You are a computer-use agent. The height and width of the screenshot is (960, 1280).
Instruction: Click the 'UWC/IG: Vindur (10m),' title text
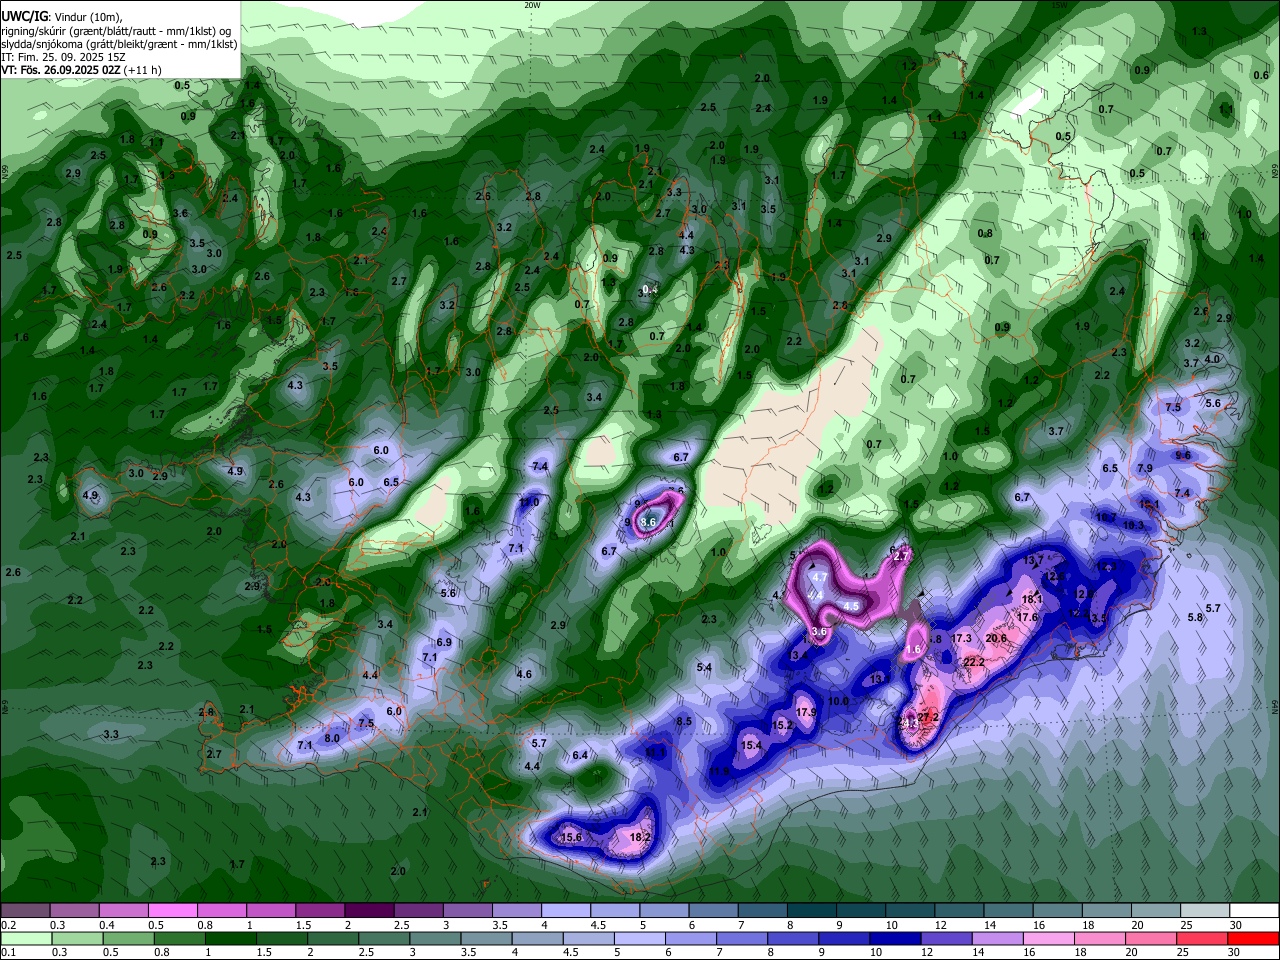[x=62, y=16]
